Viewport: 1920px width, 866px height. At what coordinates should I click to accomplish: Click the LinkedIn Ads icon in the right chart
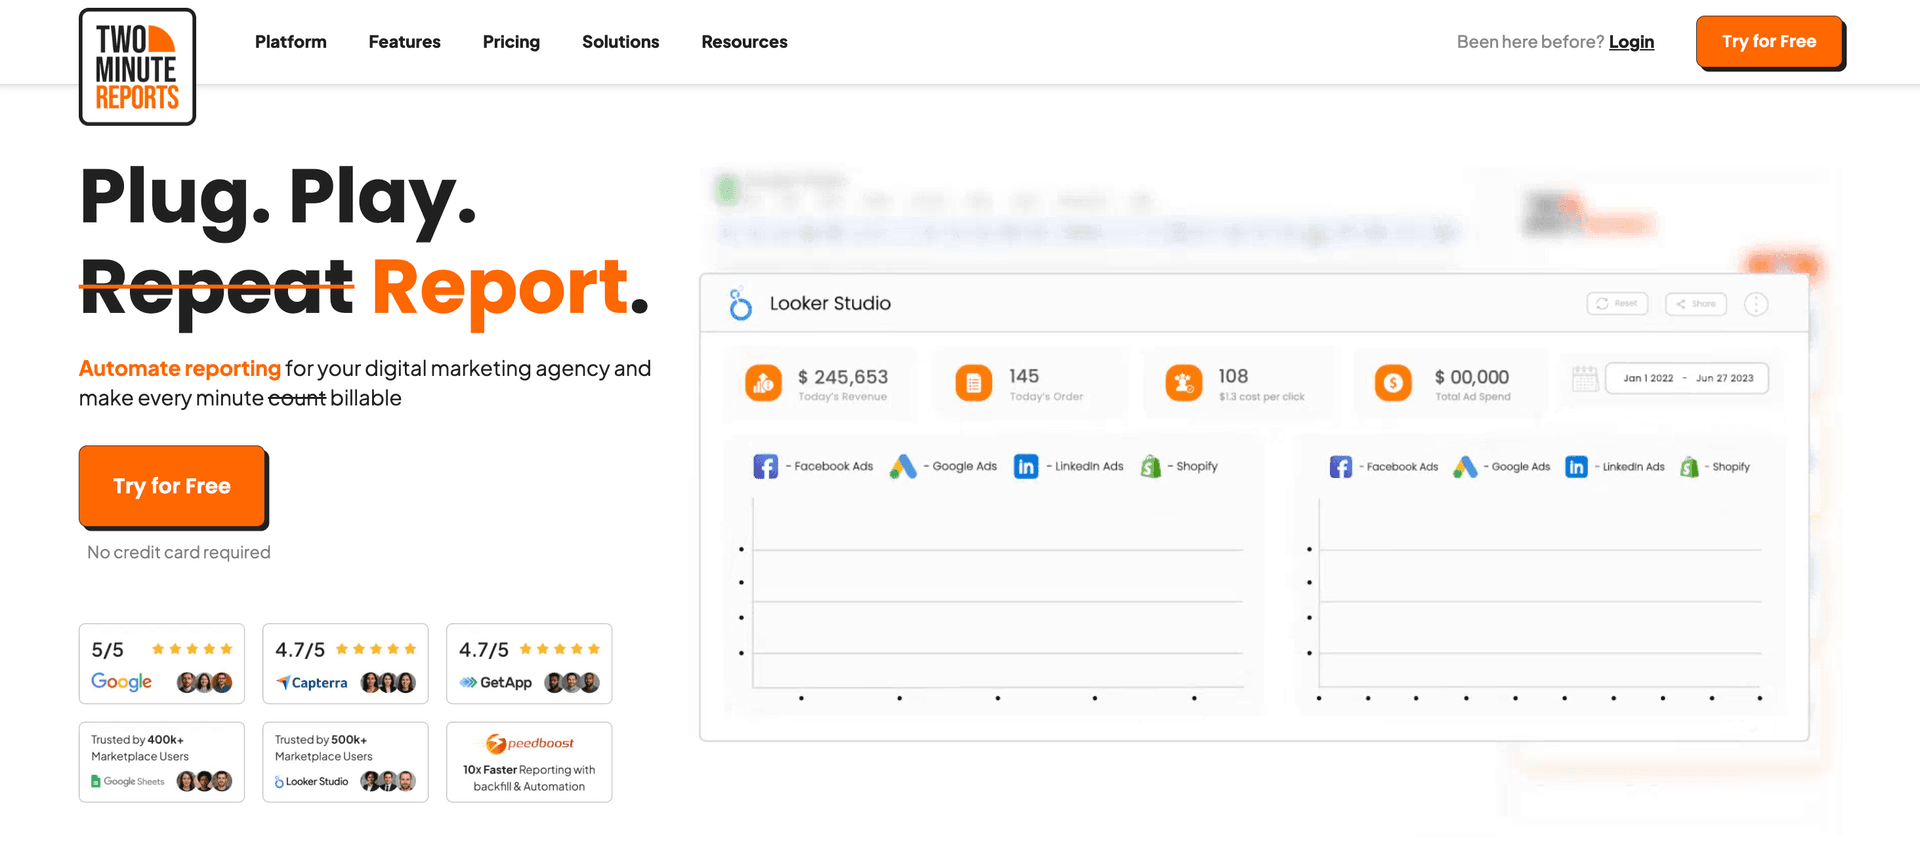(x=1576, y=467)
